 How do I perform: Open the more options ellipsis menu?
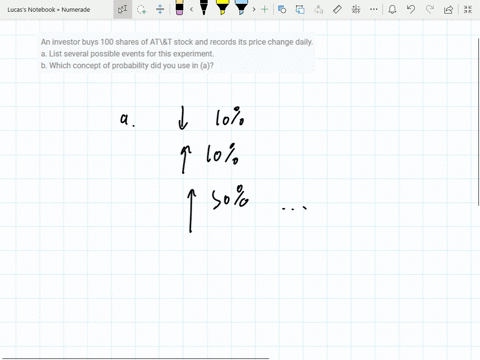tap(374, 9)
